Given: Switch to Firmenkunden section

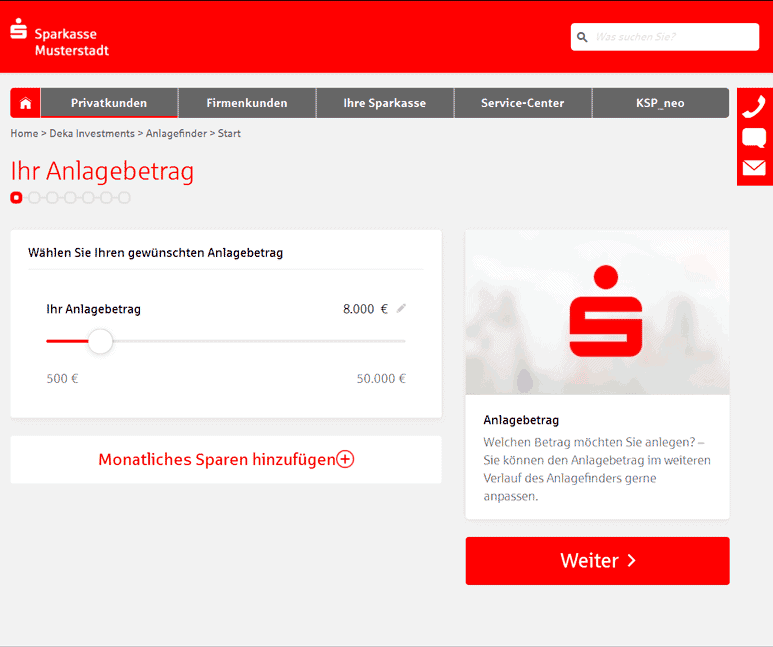Looking at the screenshot, I should [247, 103].
